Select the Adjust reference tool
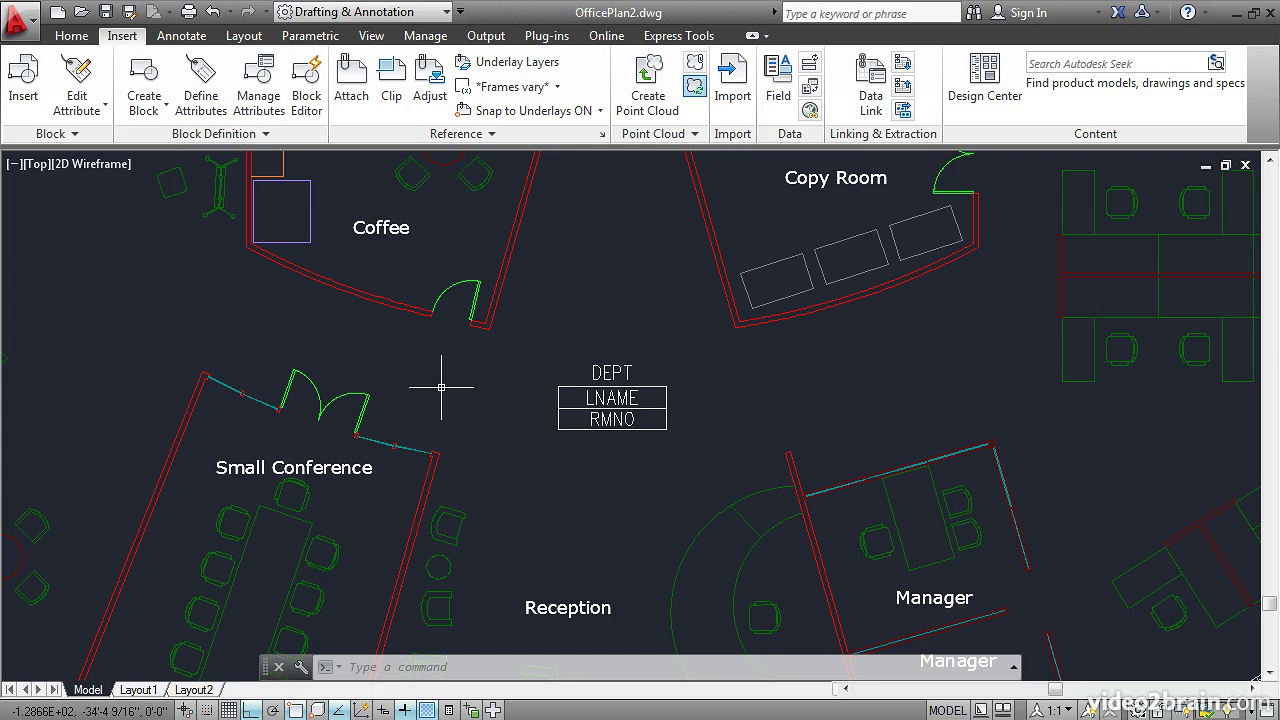The height and width of the screenshot is (720, 1280). (430, 80)
